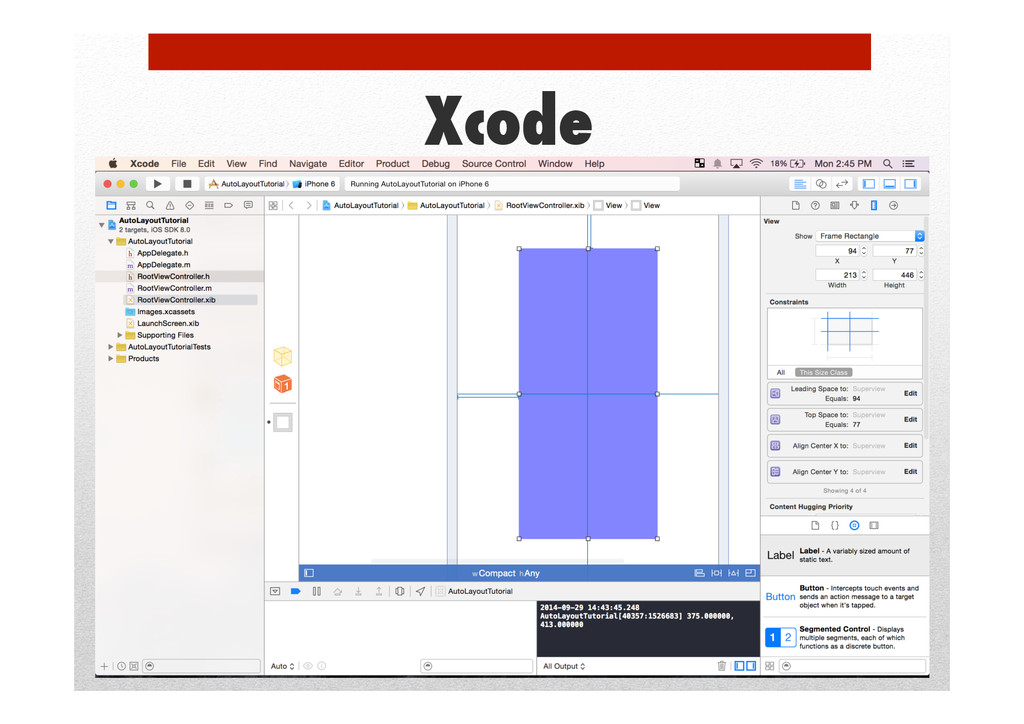
Task: Open the Test navigator diamond icon
Action: (x=189, y=205)
